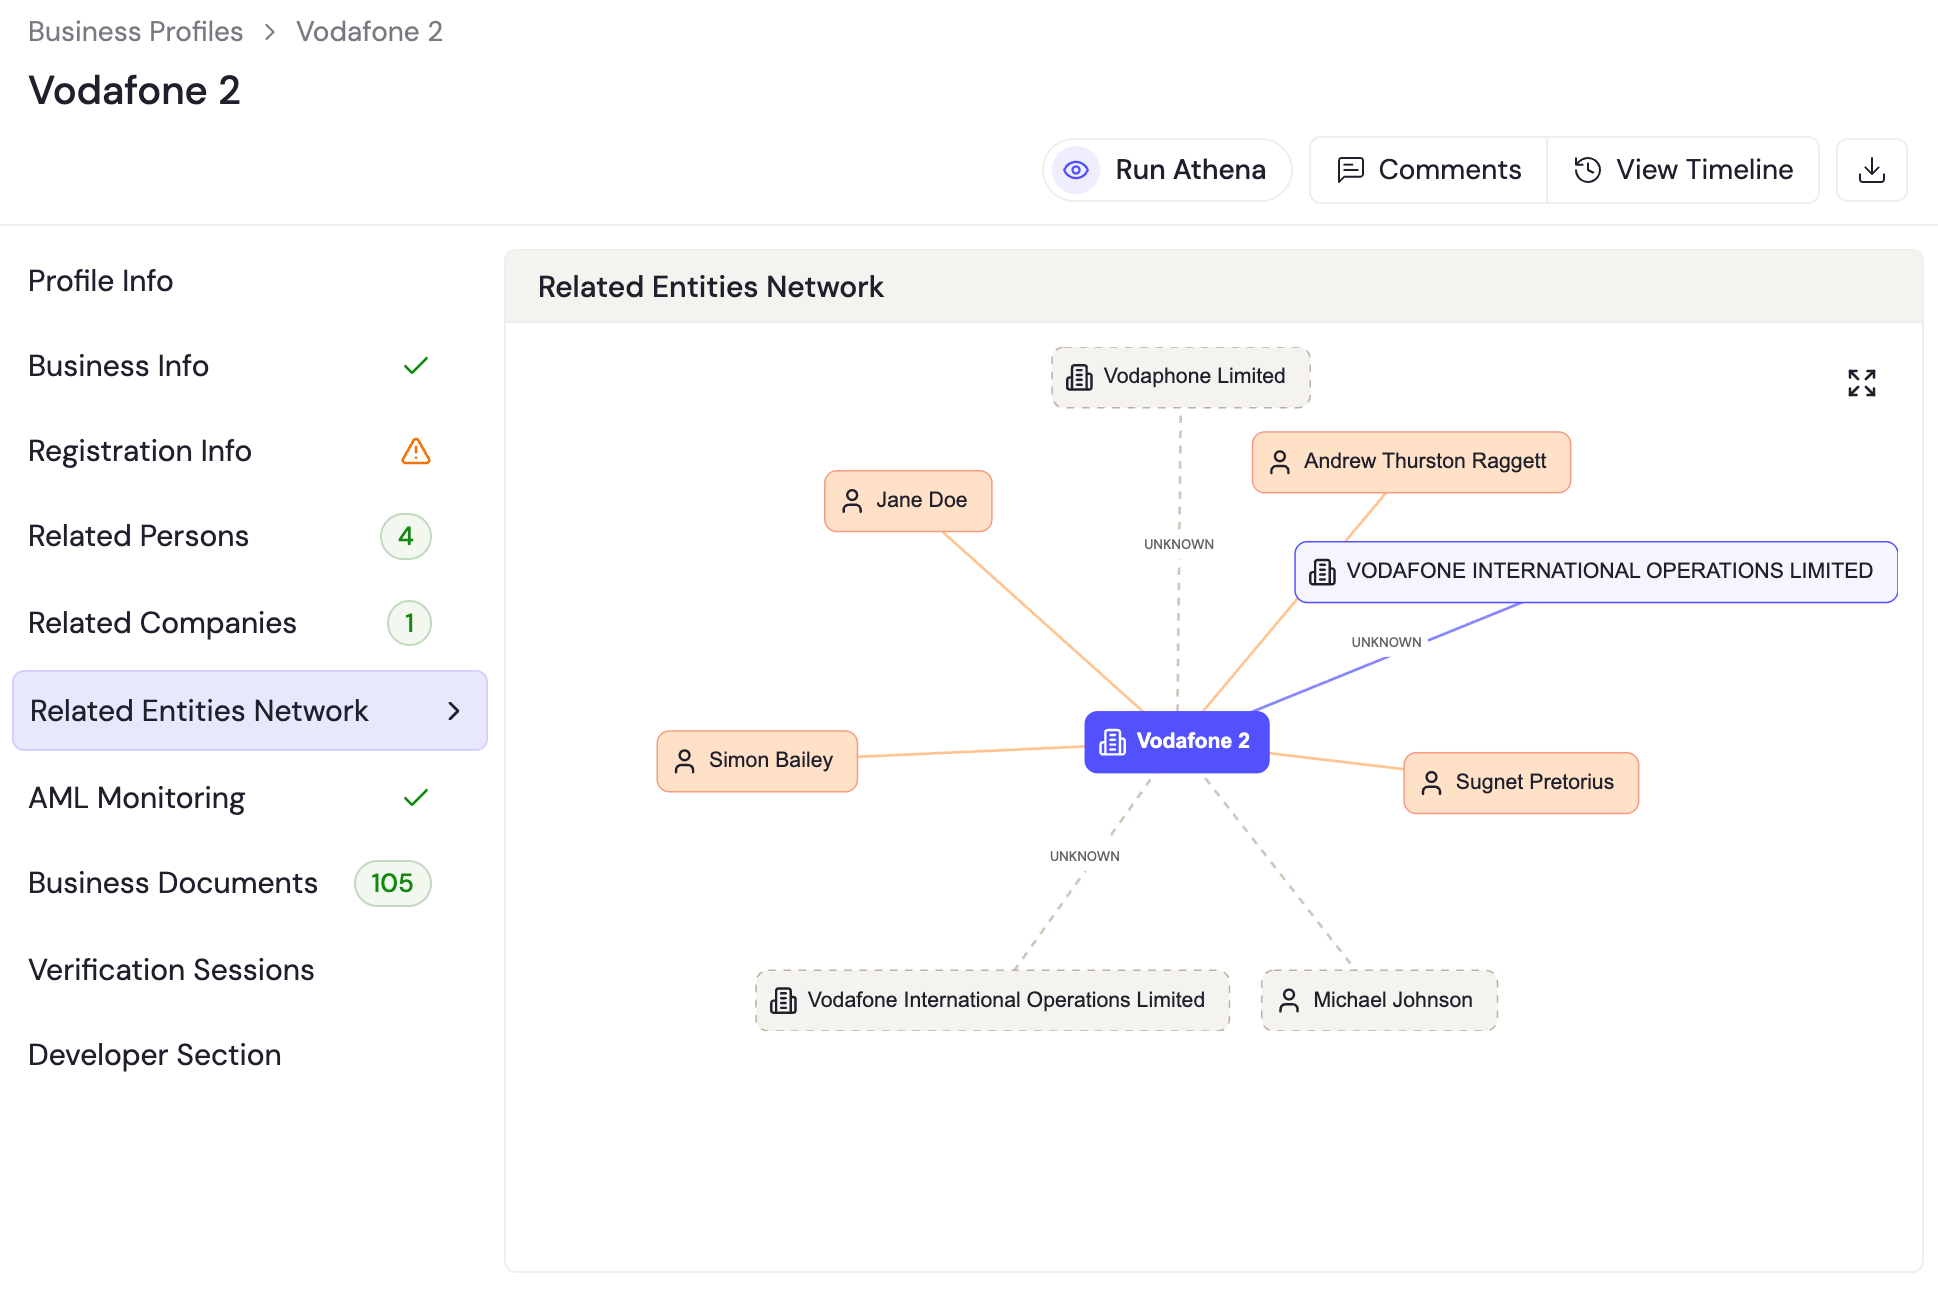The height and width of the screenshot is (1296, 1938).
Task: Click the building icon in Vodafone 2 node
Action: pyautogui.click(x=1112, y=742)
